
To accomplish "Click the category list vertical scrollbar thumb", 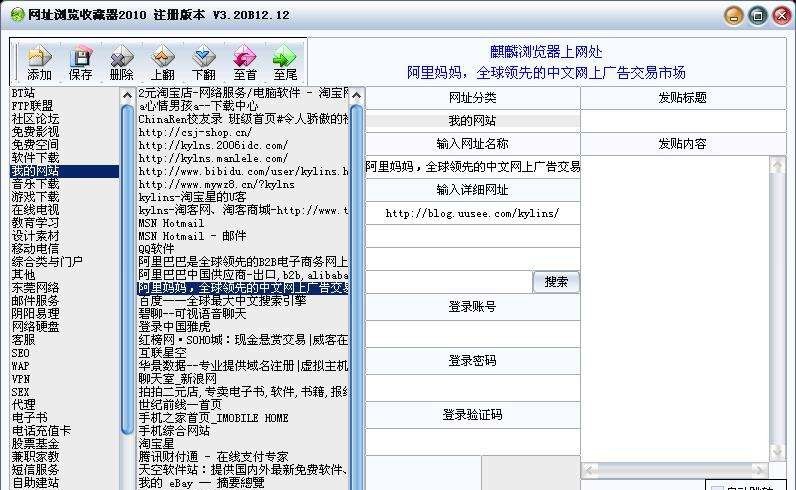I will 127,269.
